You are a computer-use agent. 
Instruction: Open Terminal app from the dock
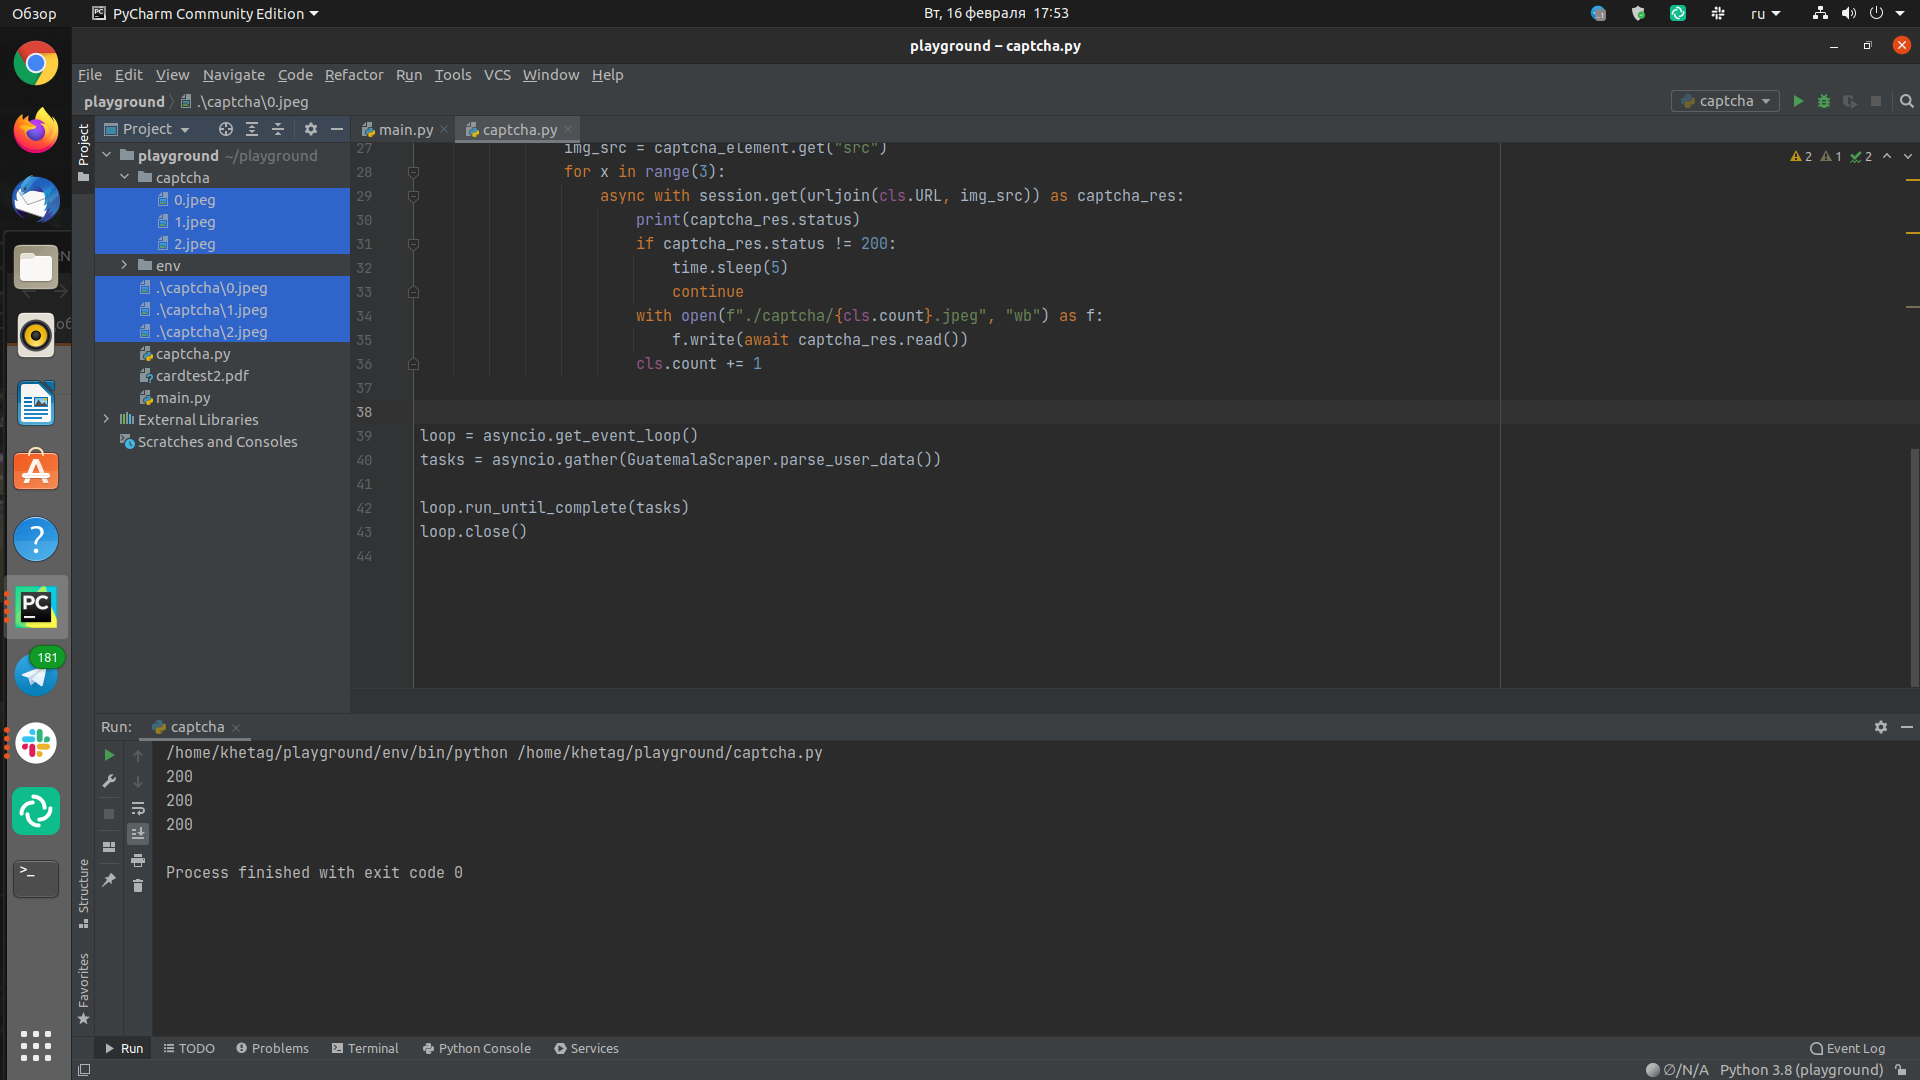(x=36, y=879)
